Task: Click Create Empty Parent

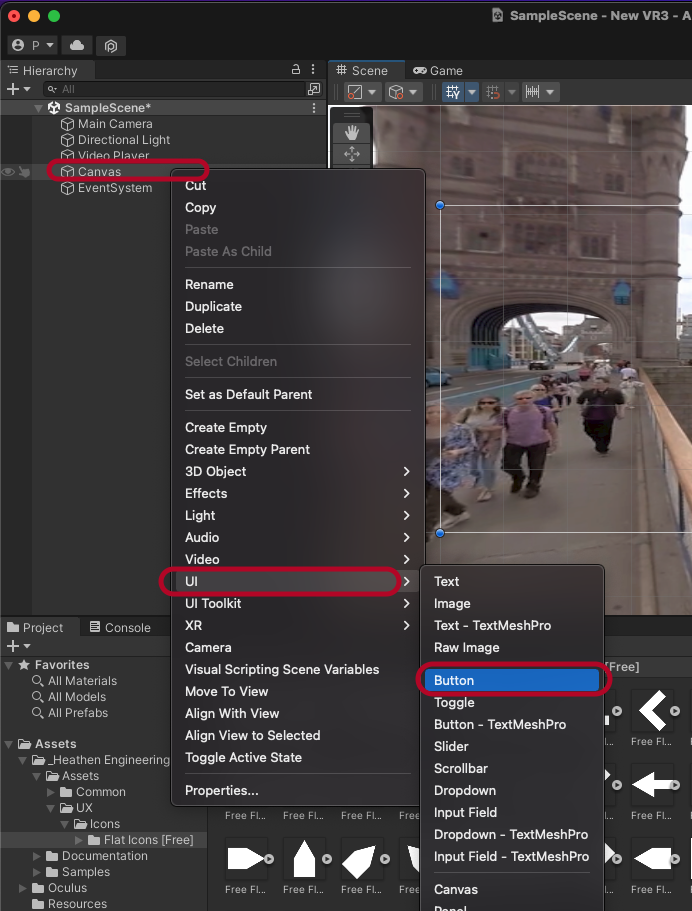Action: coord(248,450)
